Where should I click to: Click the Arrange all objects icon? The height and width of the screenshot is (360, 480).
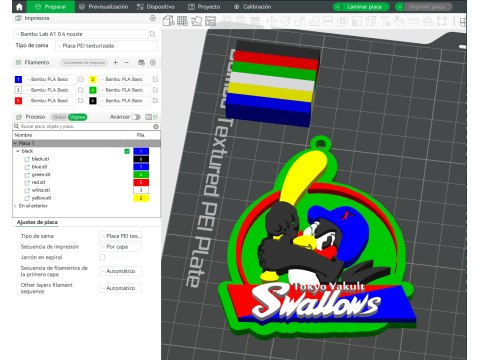click(210, 21)
